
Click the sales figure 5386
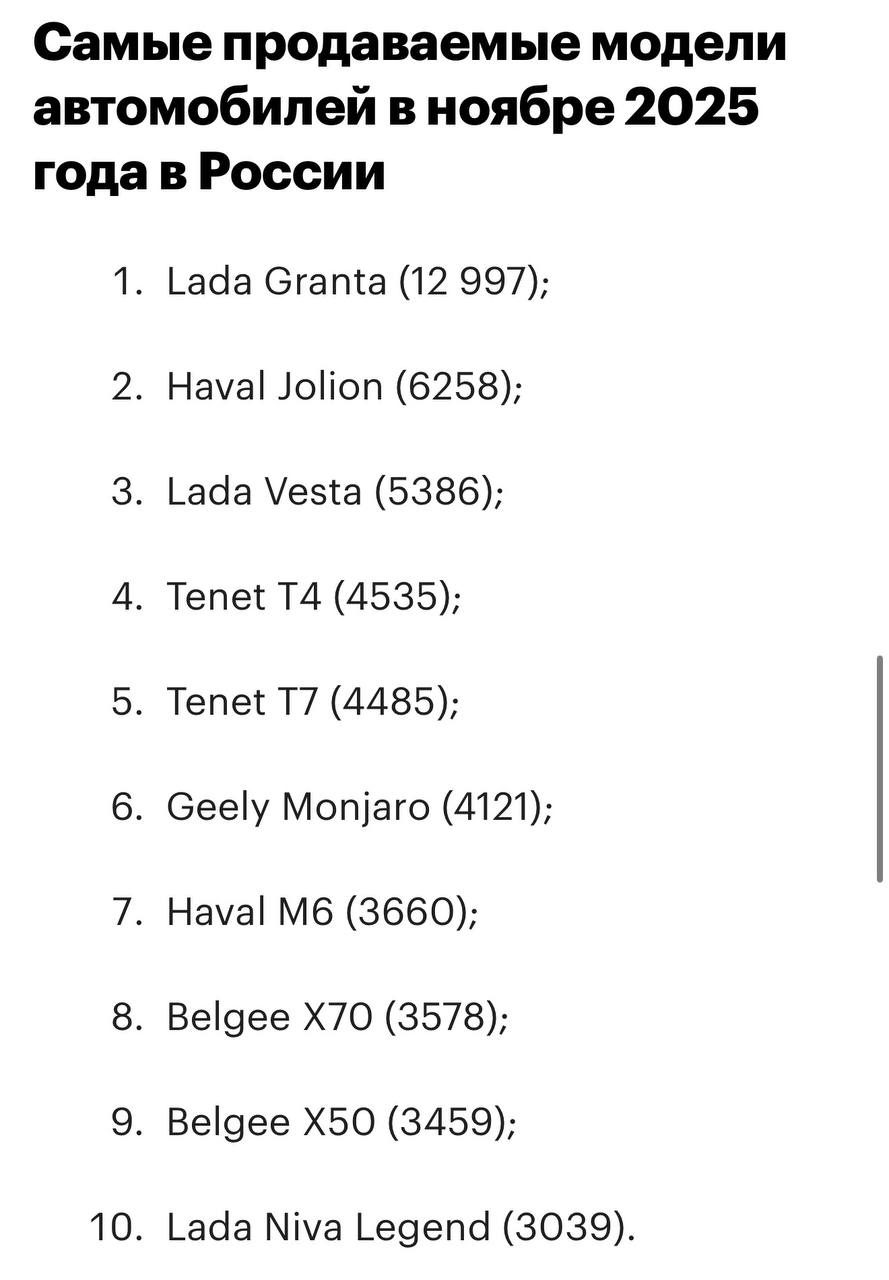click(x=438, y=493)
